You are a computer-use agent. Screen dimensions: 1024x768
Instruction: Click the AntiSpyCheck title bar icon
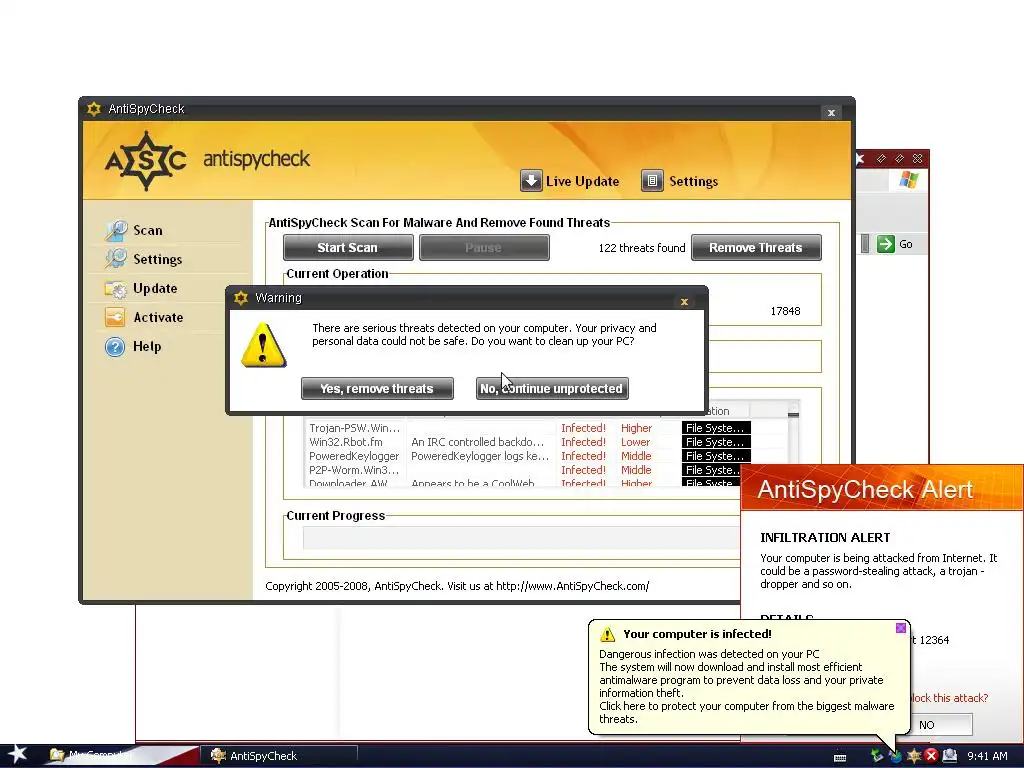[x=94, y=109]
